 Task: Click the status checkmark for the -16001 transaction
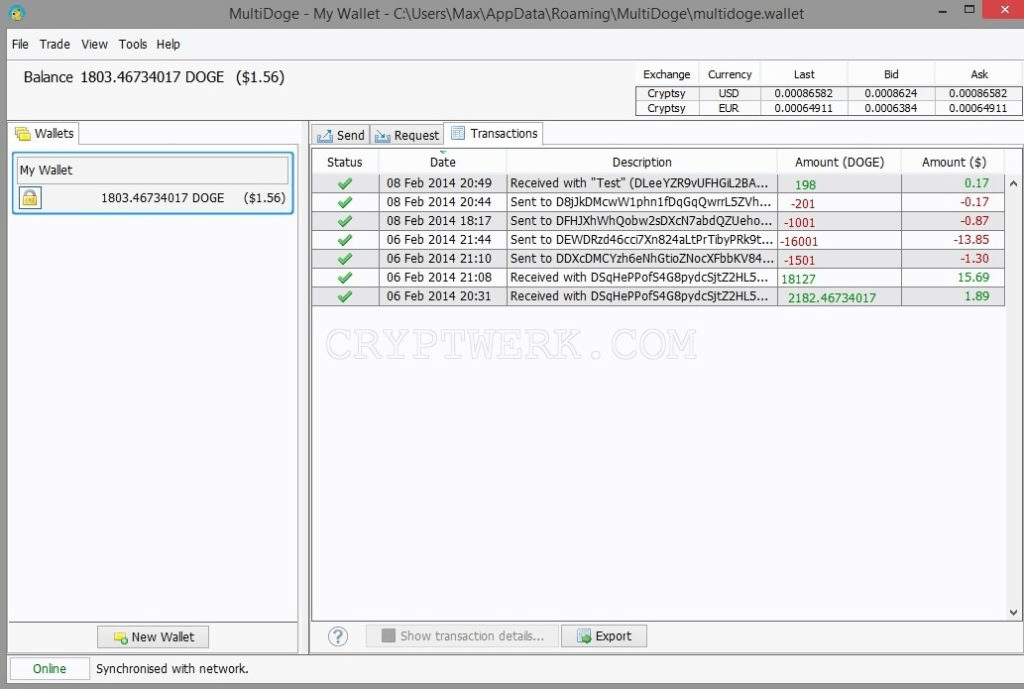click(345, 240)
